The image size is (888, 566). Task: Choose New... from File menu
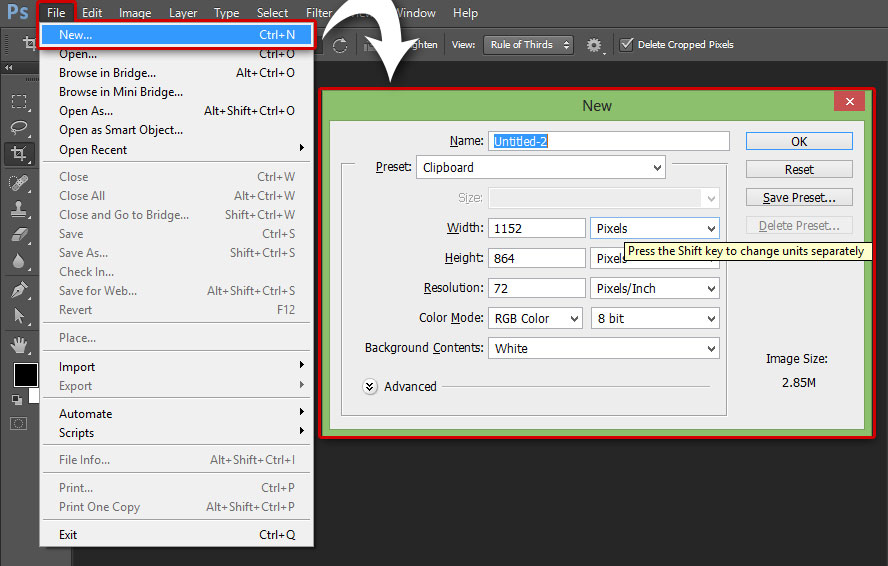point(177,35)
